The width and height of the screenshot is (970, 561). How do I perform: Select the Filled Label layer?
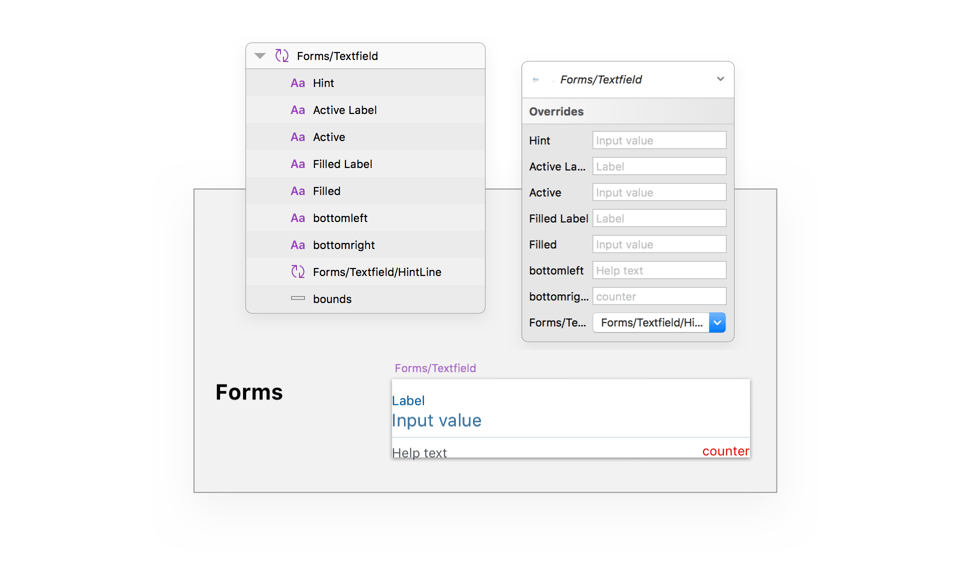click(365, 164)
